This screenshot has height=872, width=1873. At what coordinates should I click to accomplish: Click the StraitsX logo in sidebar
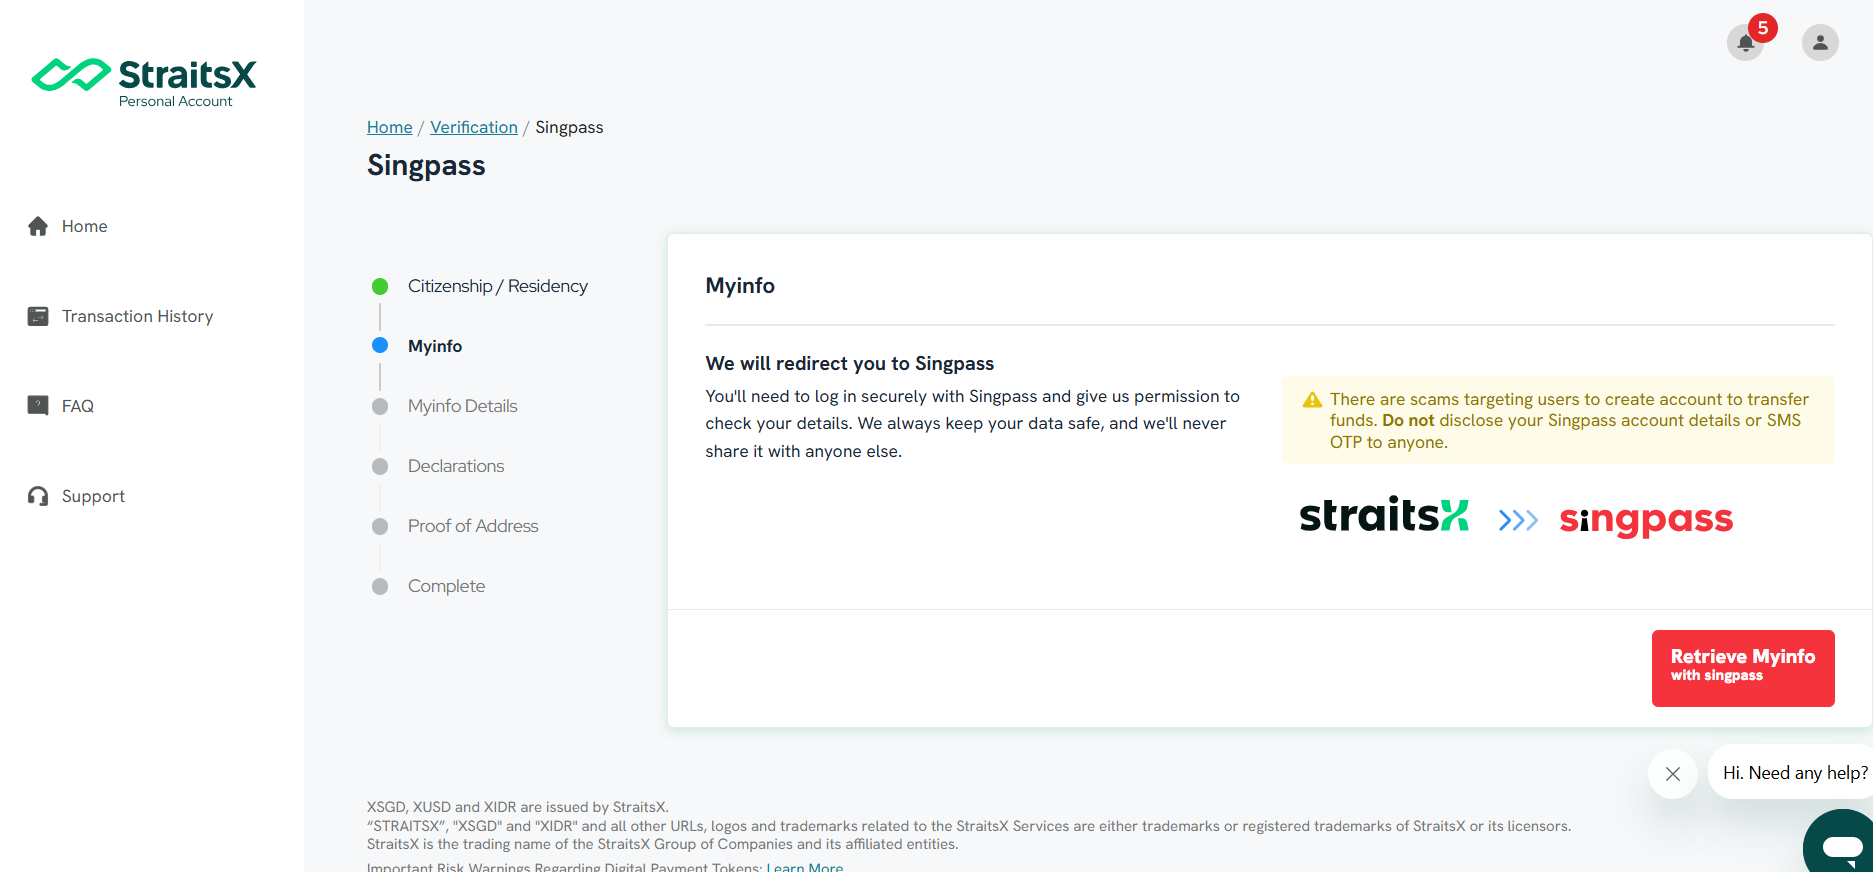[144, 82]
